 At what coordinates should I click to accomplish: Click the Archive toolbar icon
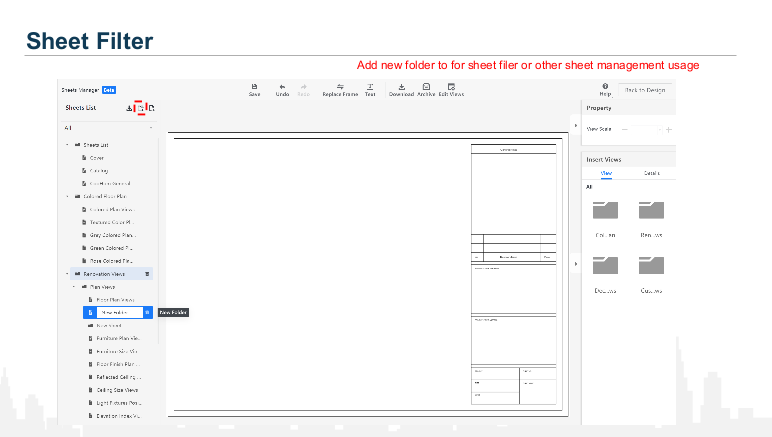pos(426,87)
